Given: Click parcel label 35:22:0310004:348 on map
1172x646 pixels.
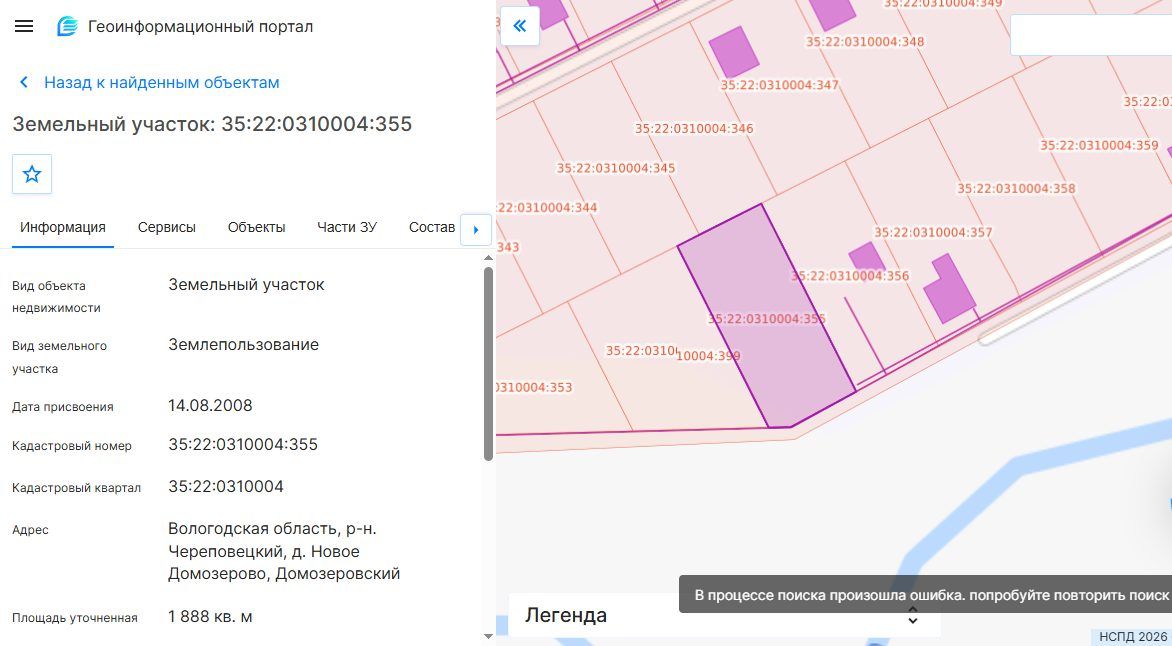Looking at the screenshot, I should (x=865, y=42).
